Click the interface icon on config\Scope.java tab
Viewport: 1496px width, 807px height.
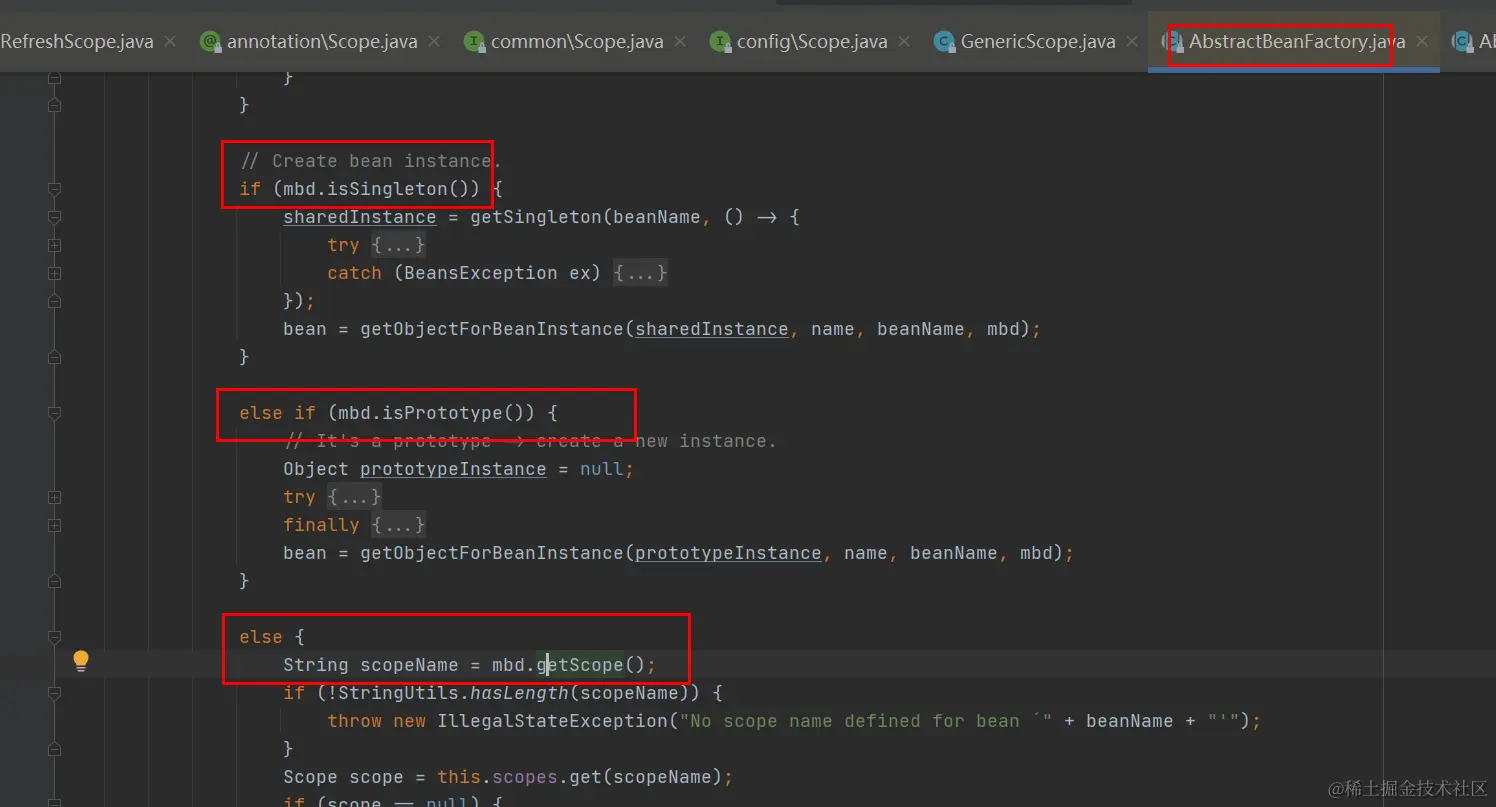click(x=720, y=42)
